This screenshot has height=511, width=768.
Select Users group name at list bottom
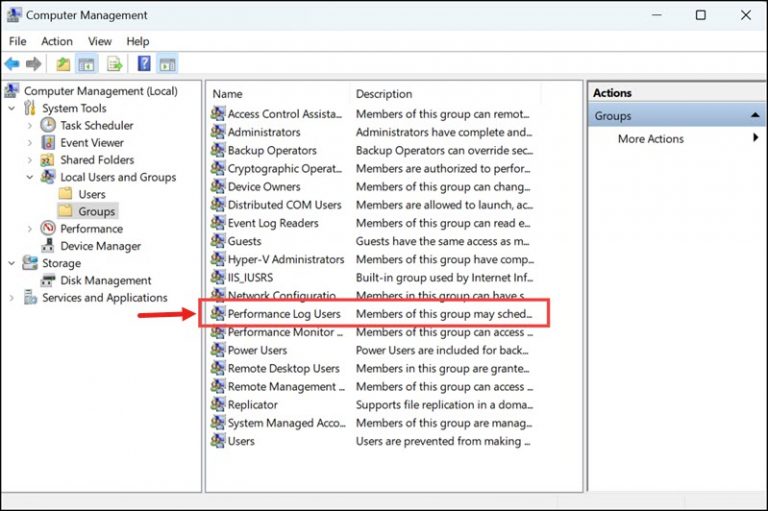click(241, 441)
